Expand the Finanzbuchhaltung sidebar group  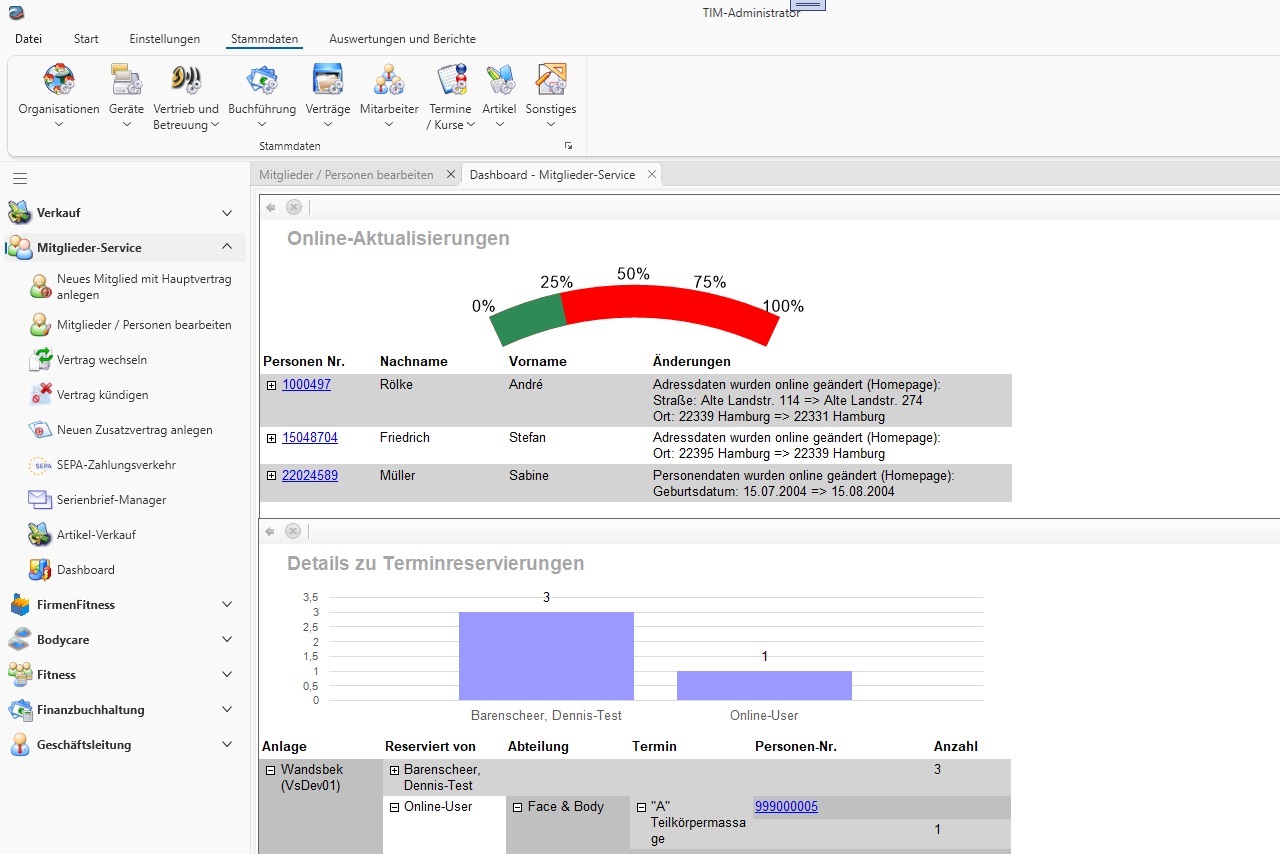point(226,709)
